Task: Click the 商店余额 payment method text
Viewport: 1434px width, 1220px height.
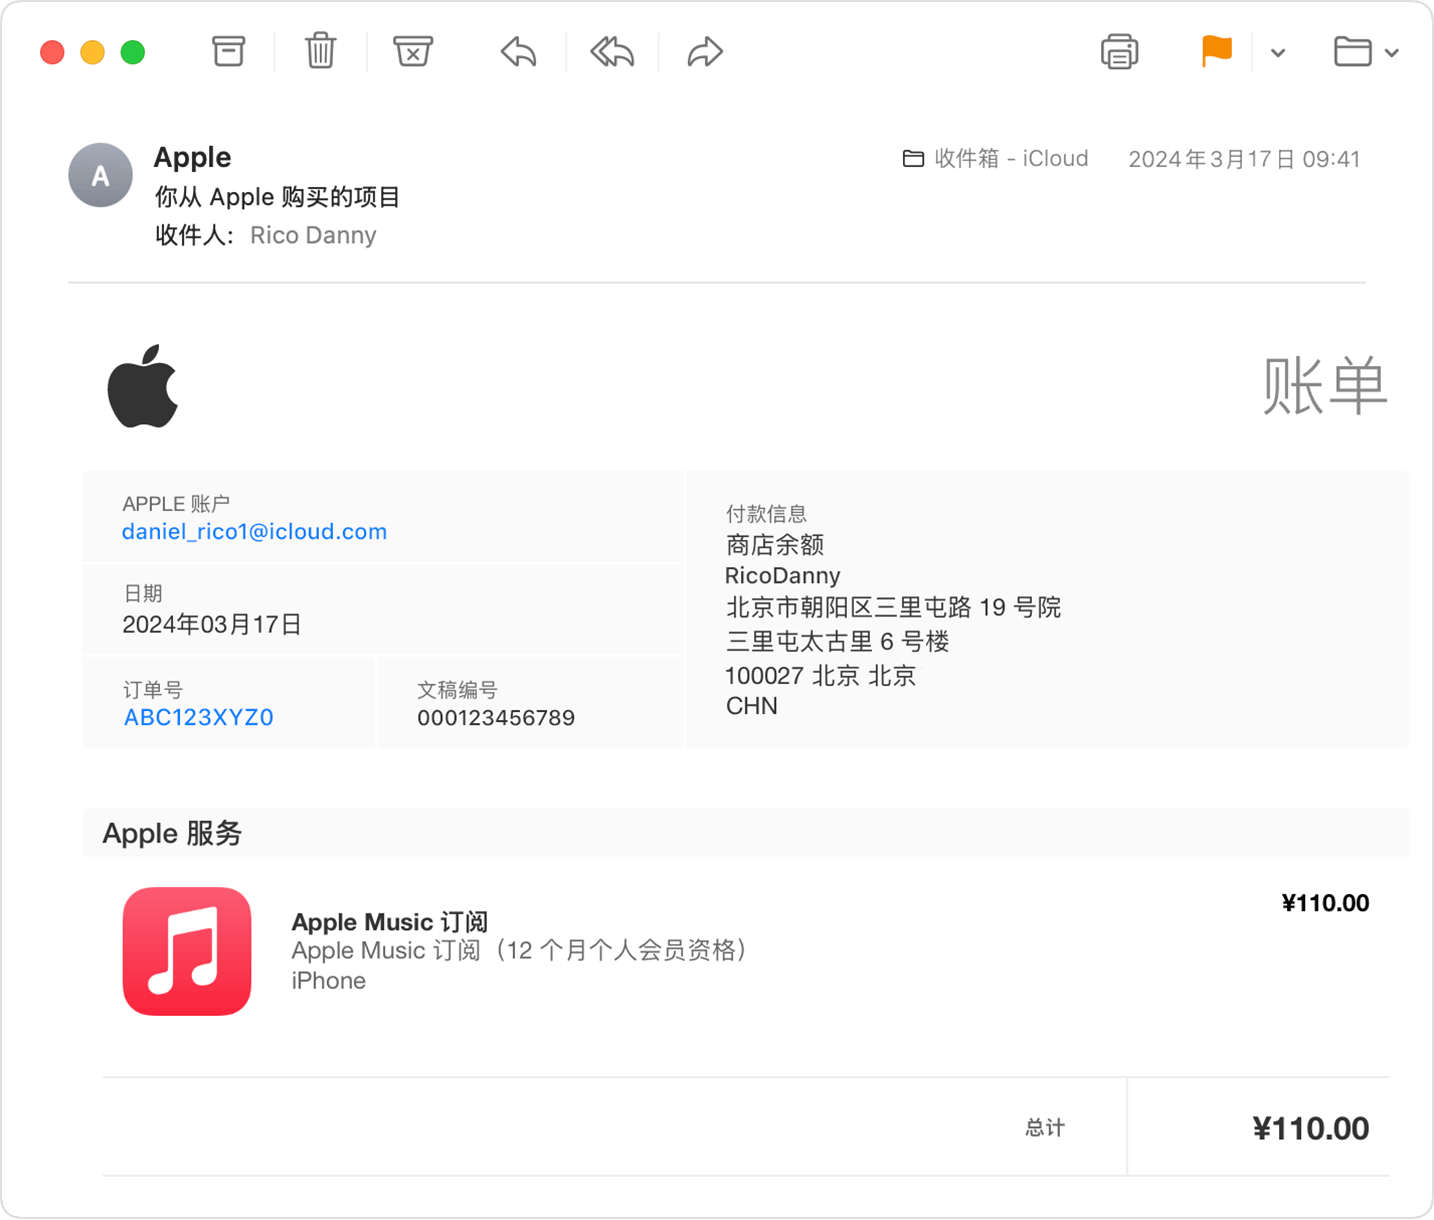Action: 775,545
